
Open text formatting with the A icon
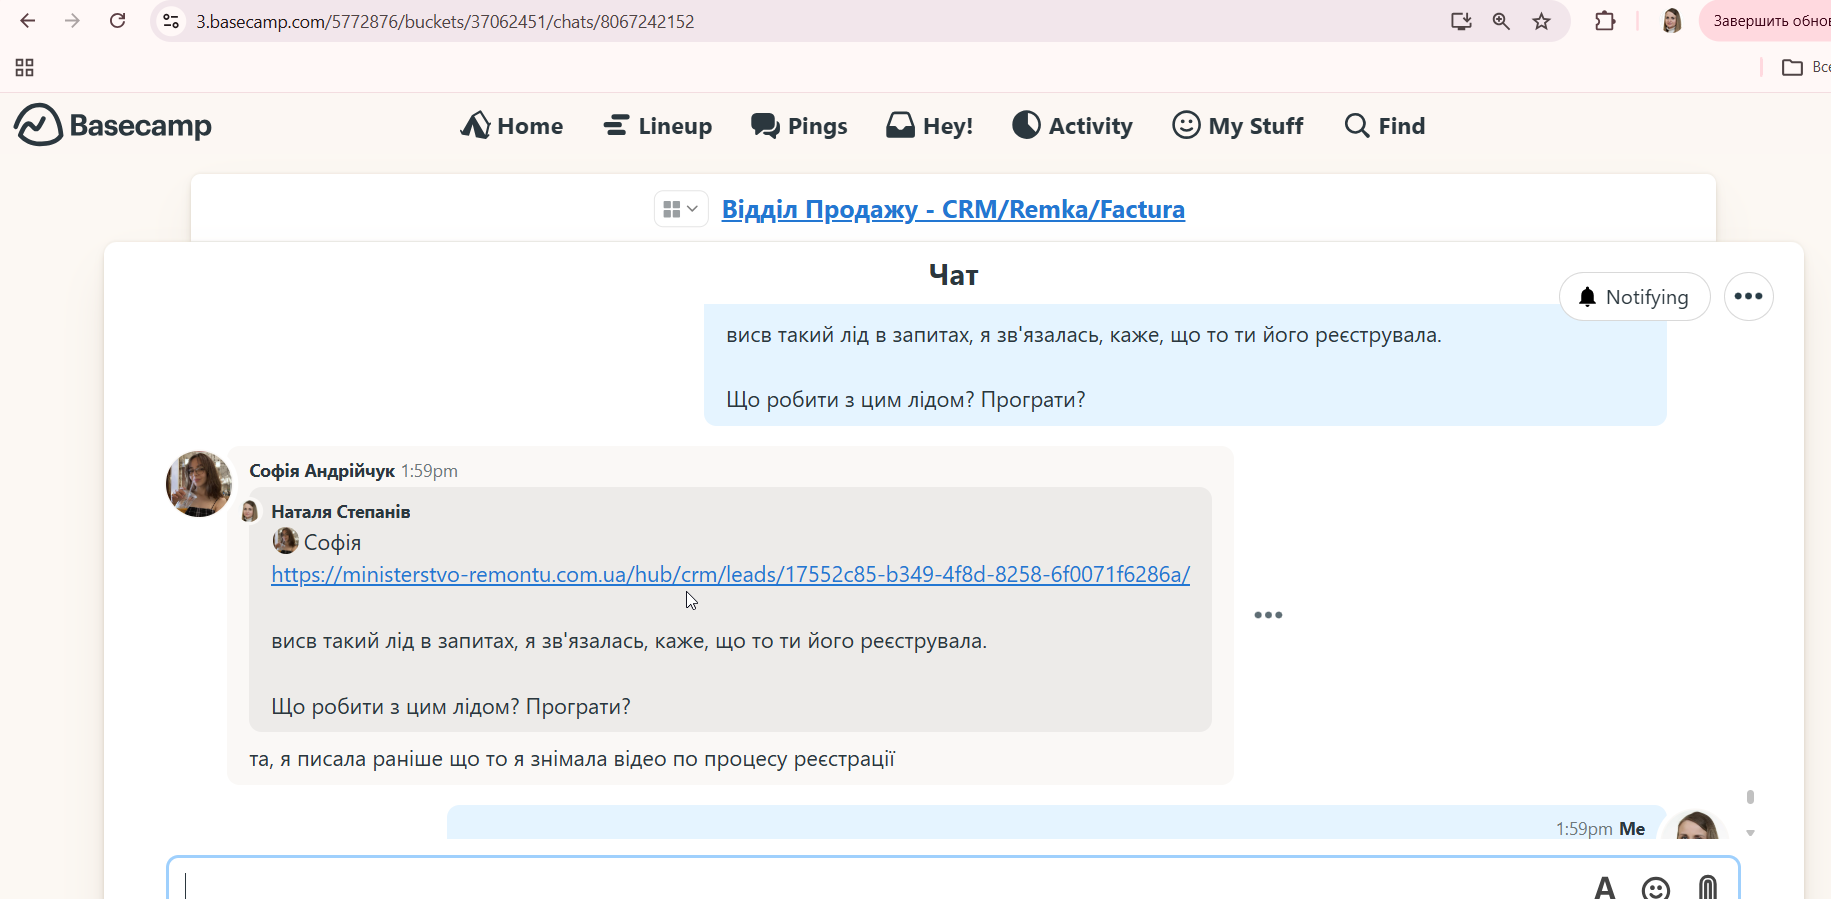[x=1604, y=887]
